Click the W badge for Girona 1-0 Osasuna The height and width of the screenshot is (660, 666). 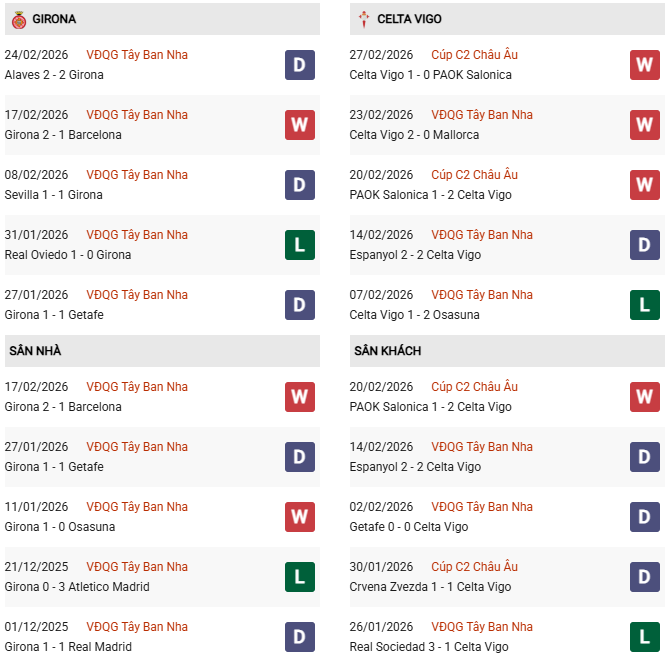[300, 517]
